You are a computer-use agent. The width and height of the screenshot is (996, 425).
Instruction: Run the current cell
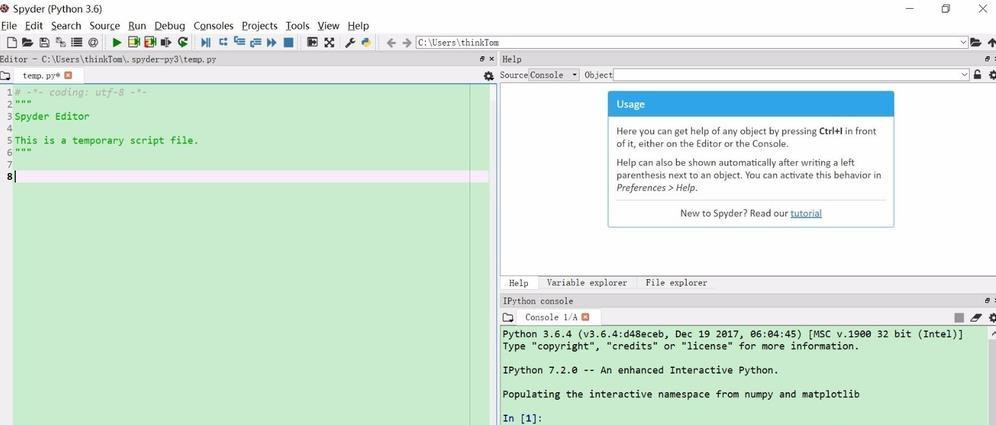[x=134, y=43]
